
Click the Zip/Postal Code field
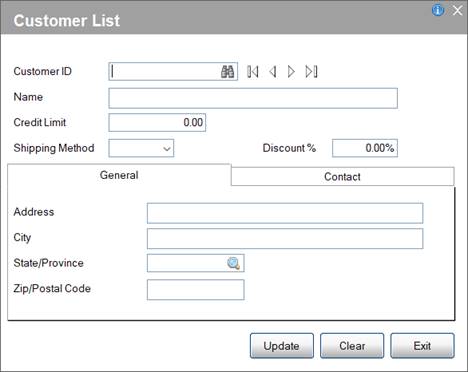tap(196, 290)
